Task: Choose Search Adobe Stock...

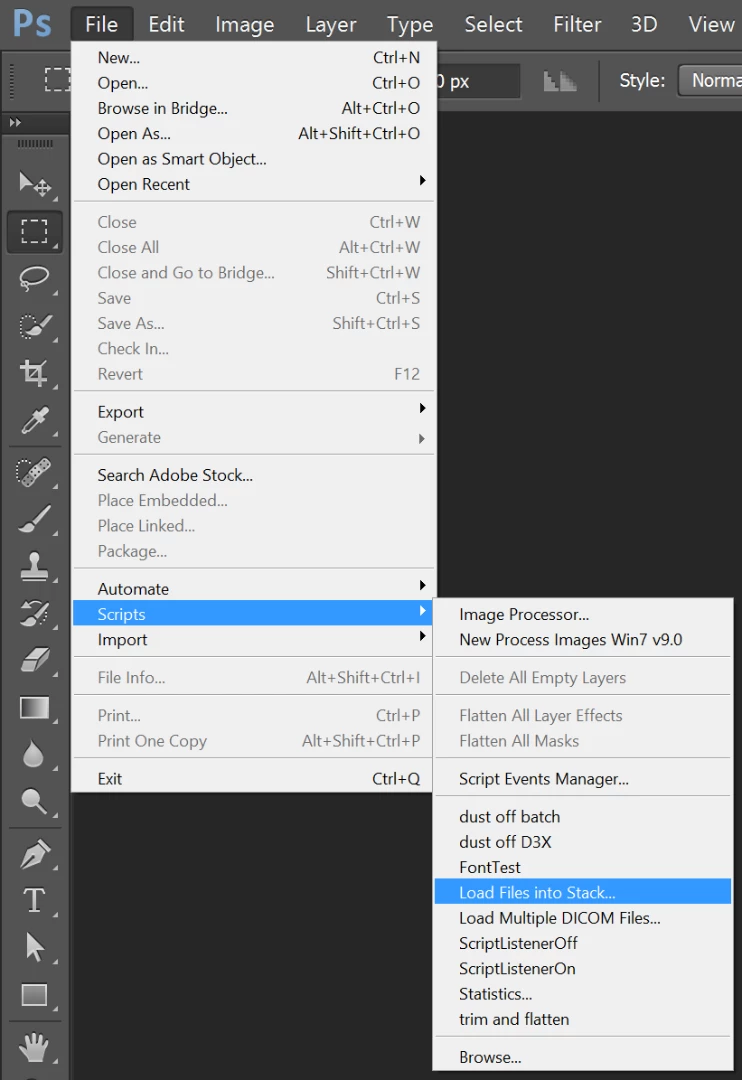Action: [254, 475]
